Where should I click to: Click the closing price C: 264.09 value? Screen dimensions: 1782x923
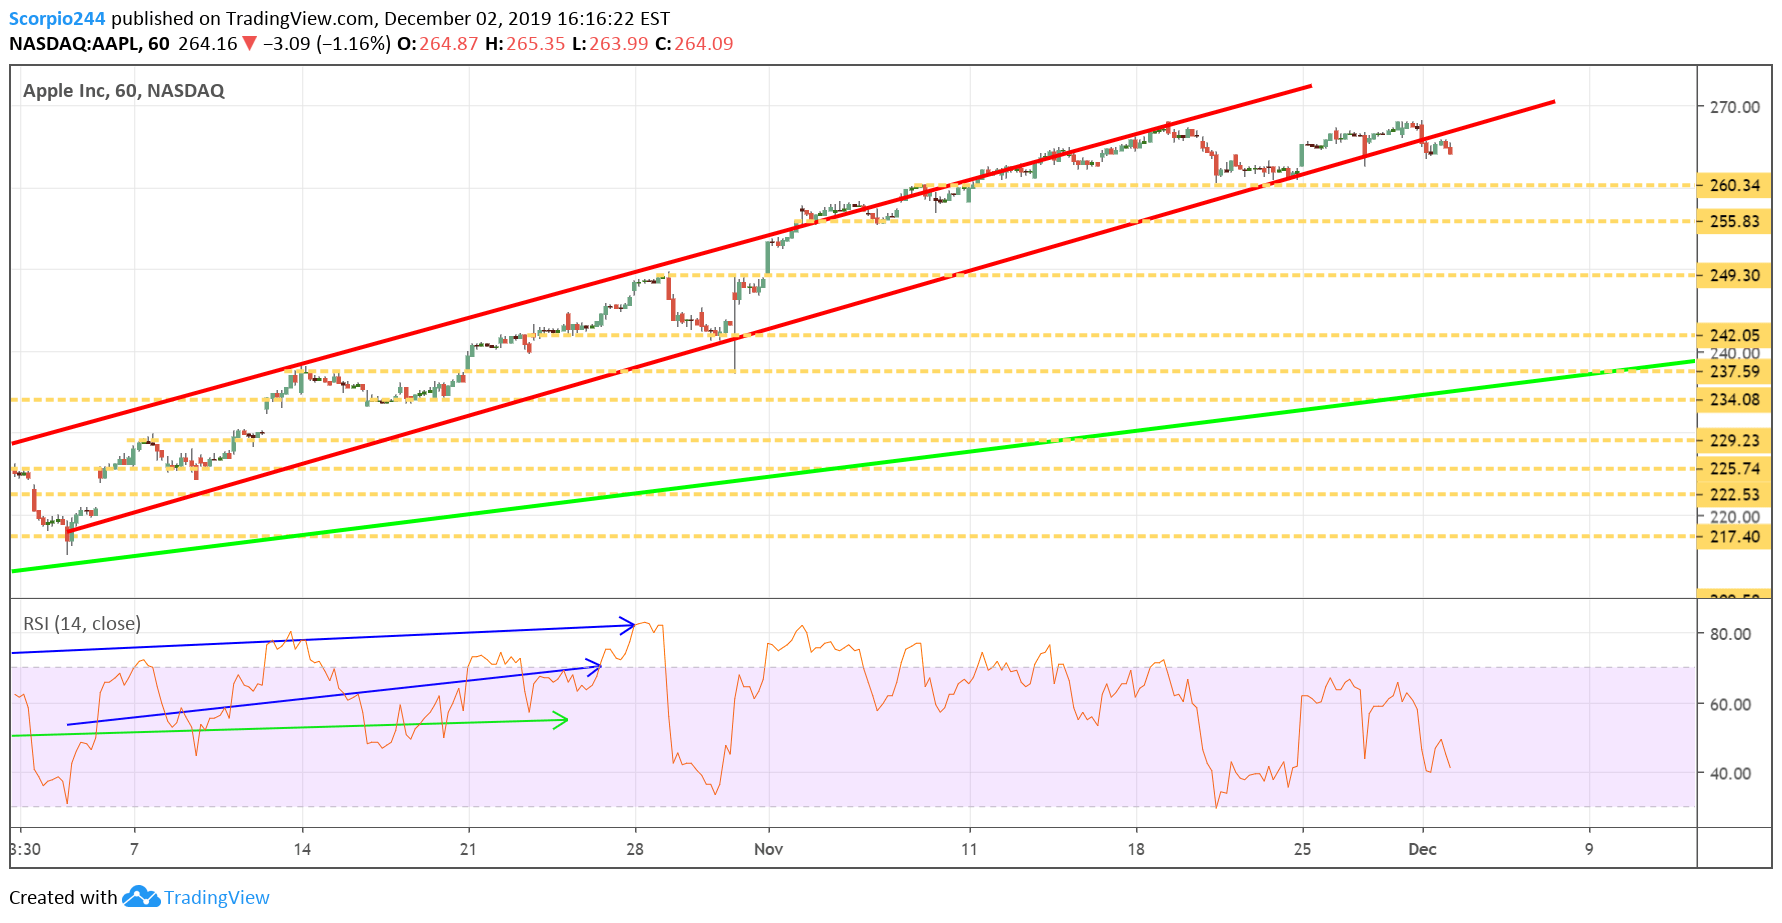694,44
